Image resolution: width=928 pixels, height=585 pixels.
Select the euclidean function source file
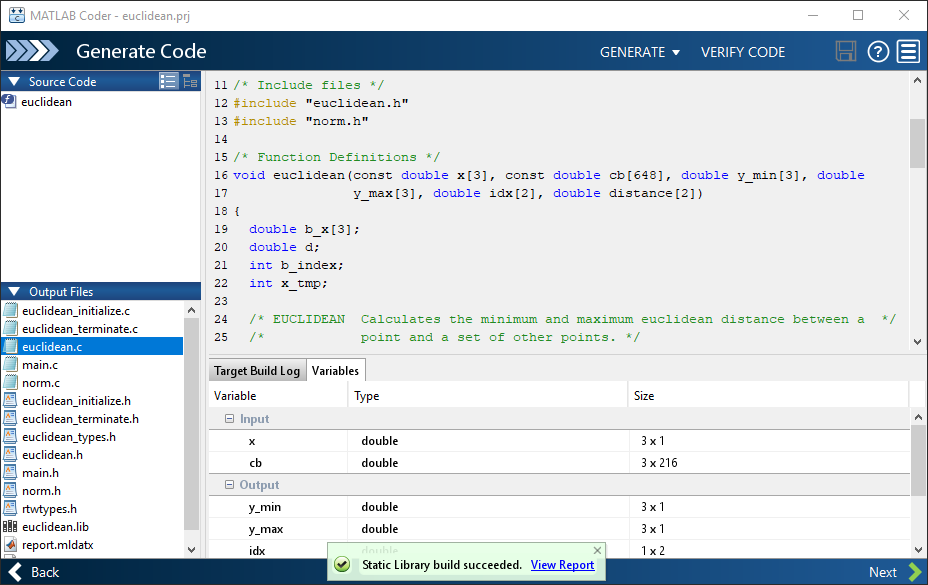46,102
